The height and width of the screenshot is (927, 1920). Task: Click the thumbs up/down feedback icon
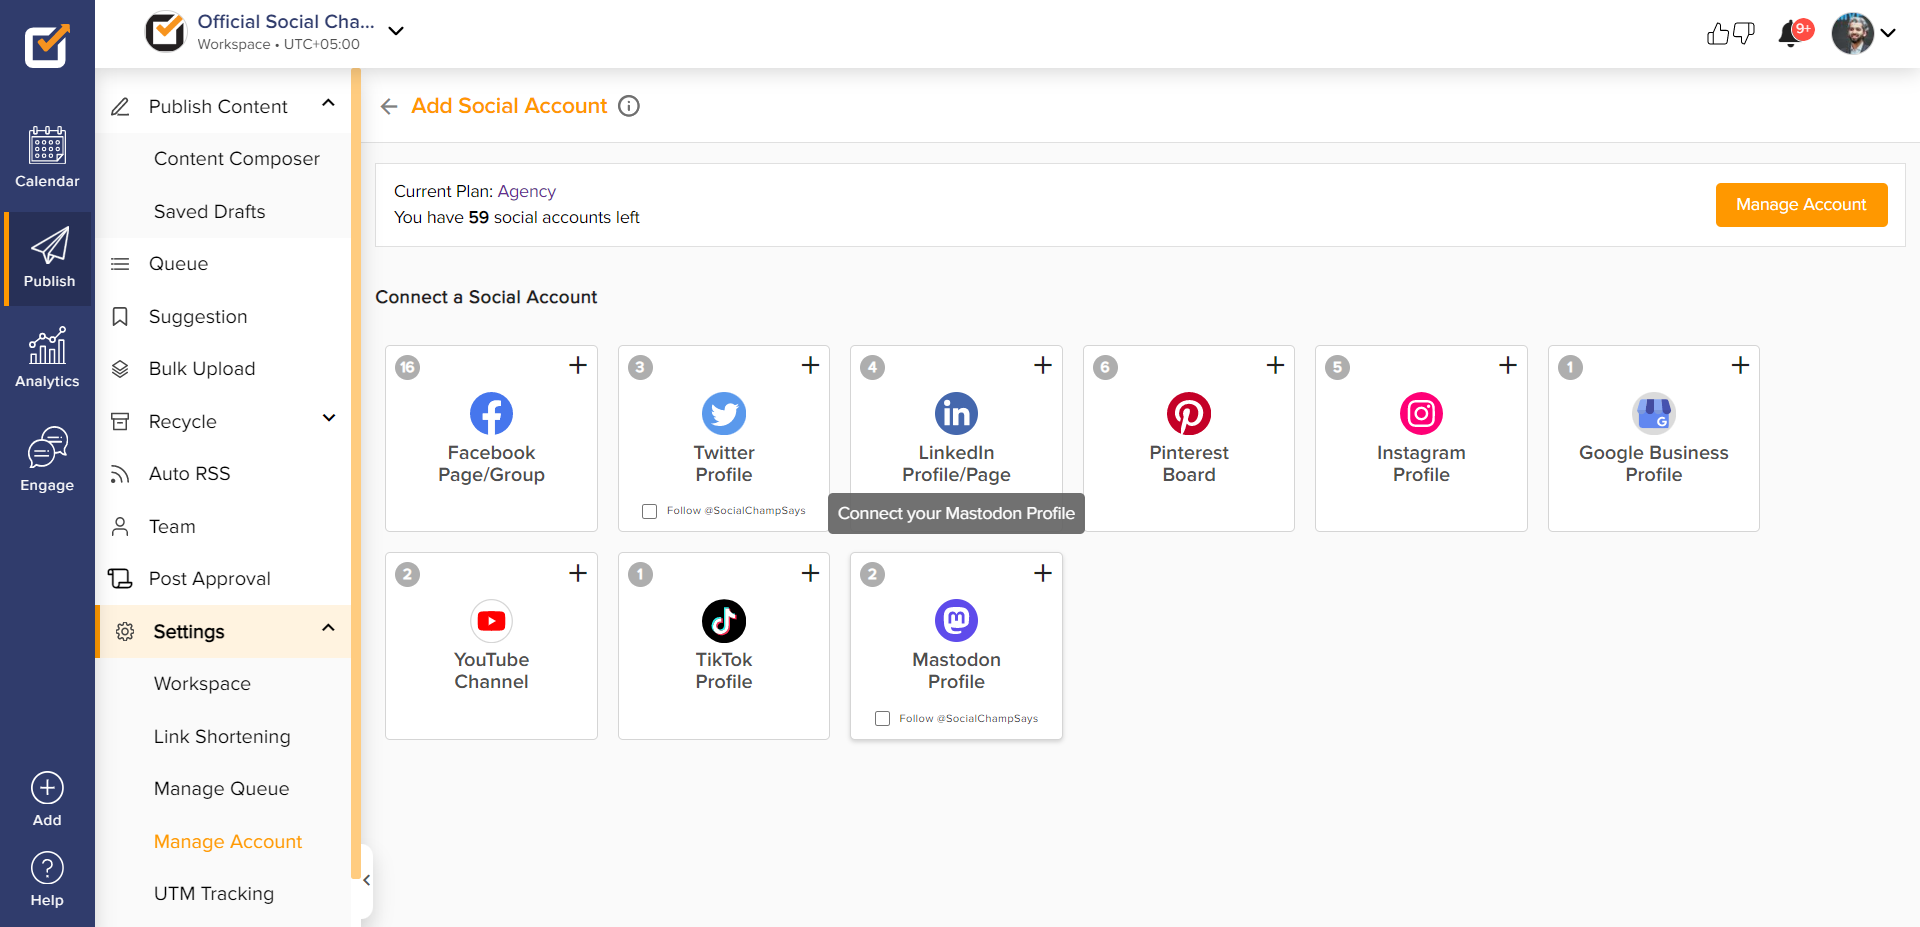pos(1731,33)
